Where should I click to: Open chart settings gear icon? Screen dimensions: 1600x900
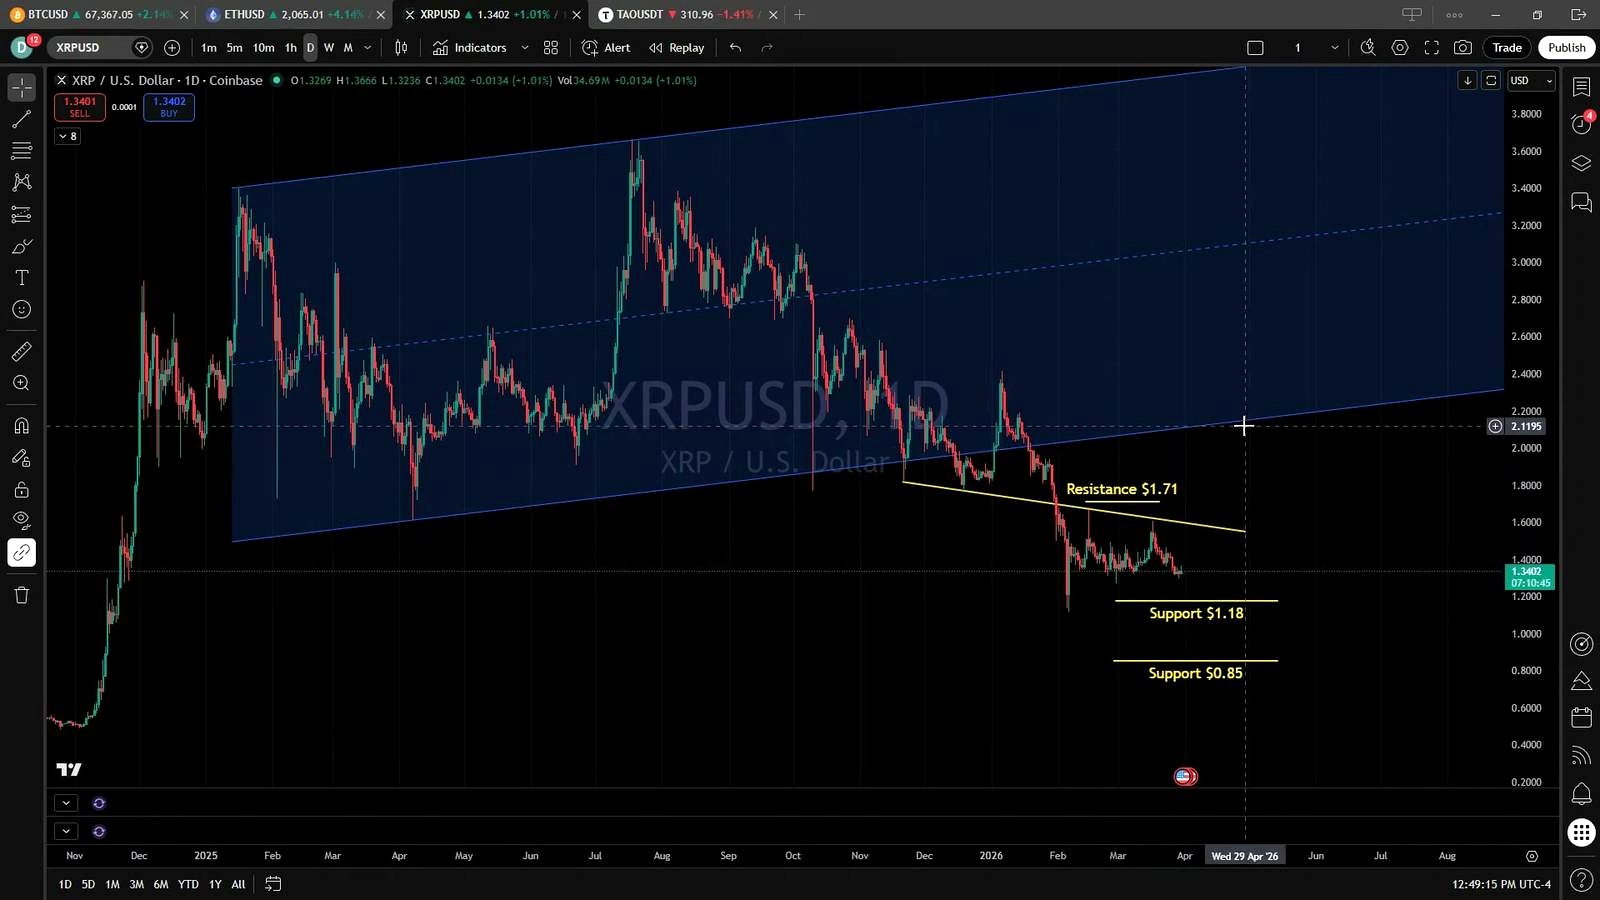click(1400, 47)
